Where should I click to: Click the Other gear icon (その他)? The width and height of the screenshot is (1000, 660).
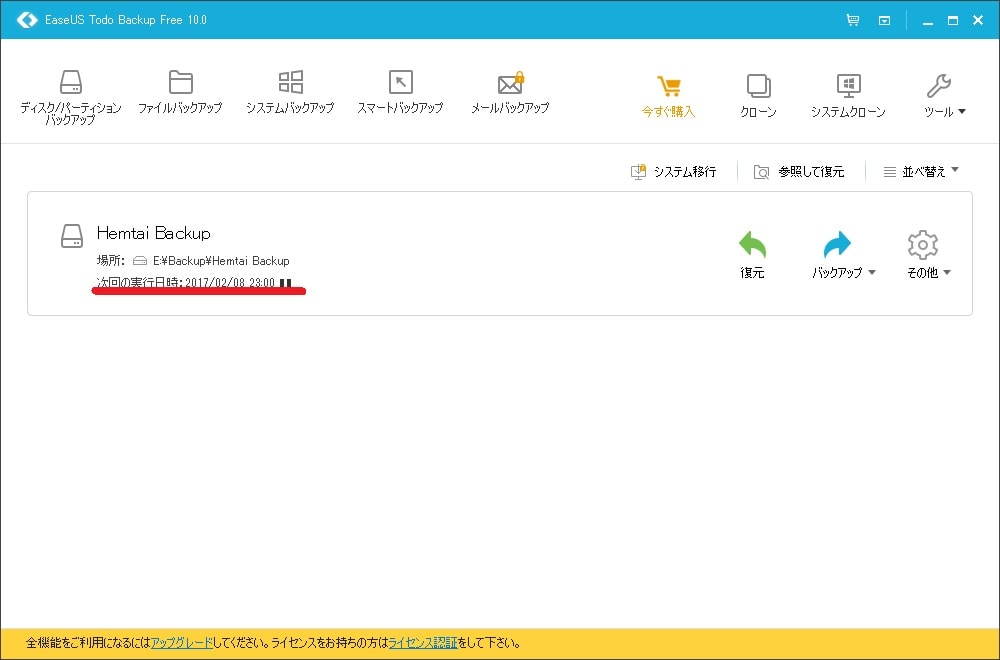point(922,244)
